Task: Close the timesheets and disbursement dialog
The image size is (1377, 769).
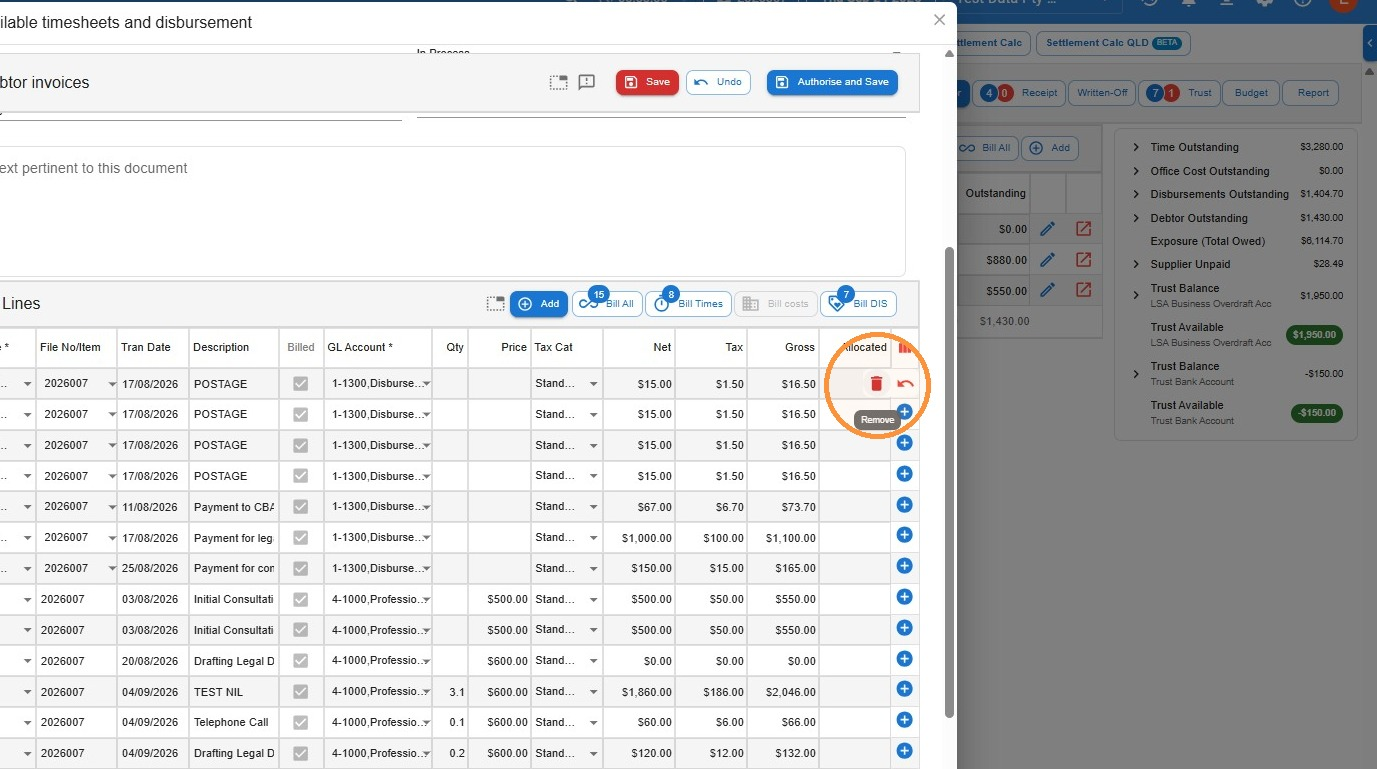Action: 939,20
